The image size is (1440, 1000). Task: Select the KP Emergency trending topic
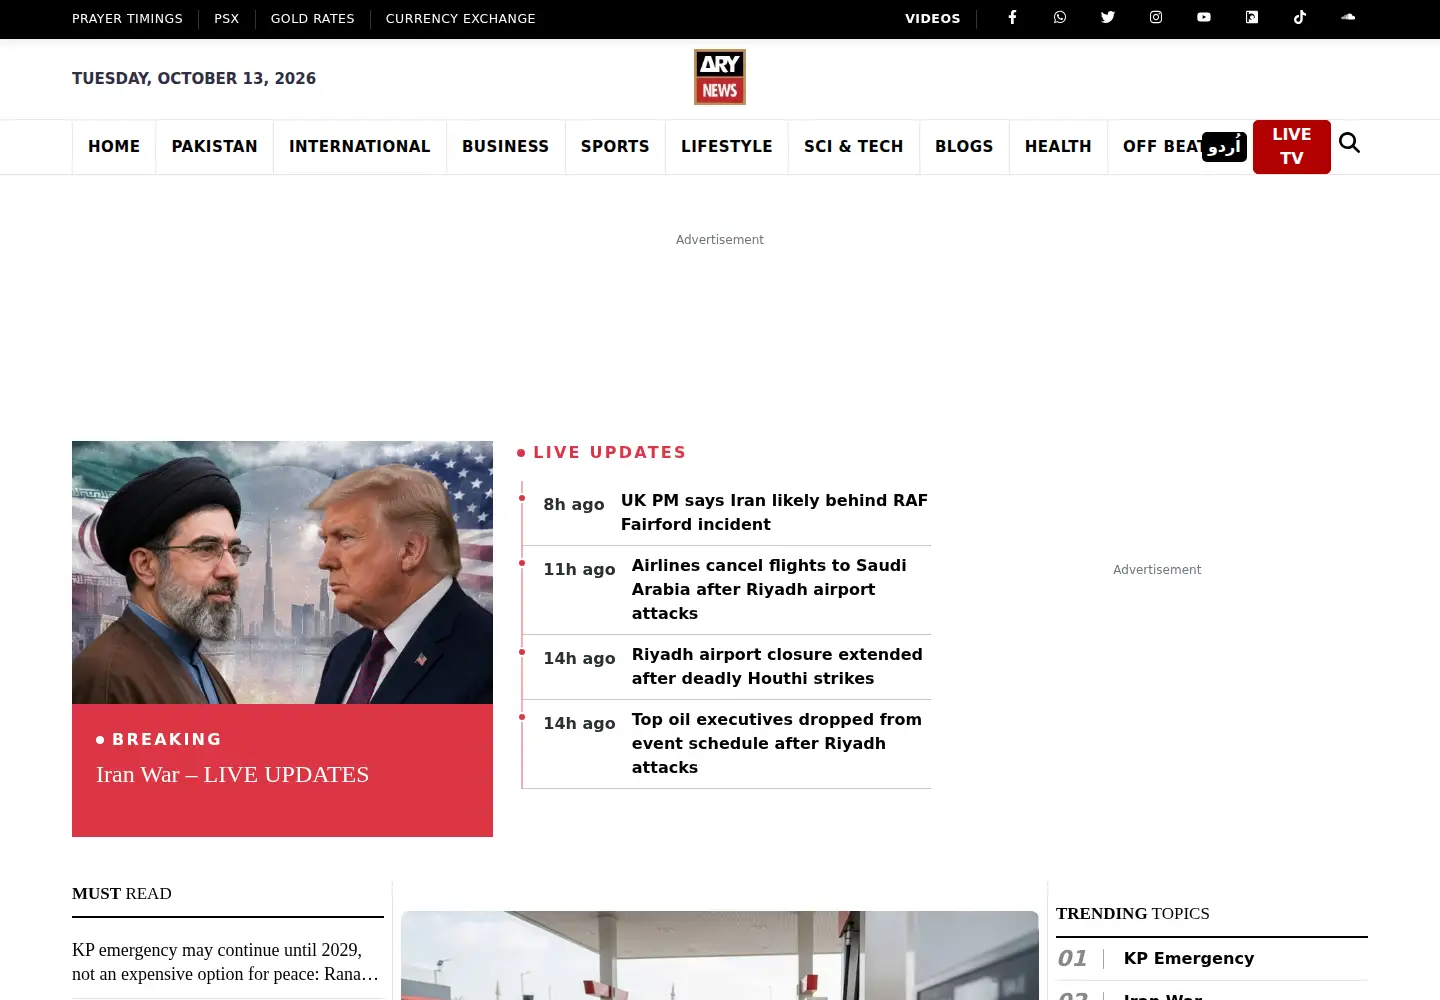tap(1189, 958)
